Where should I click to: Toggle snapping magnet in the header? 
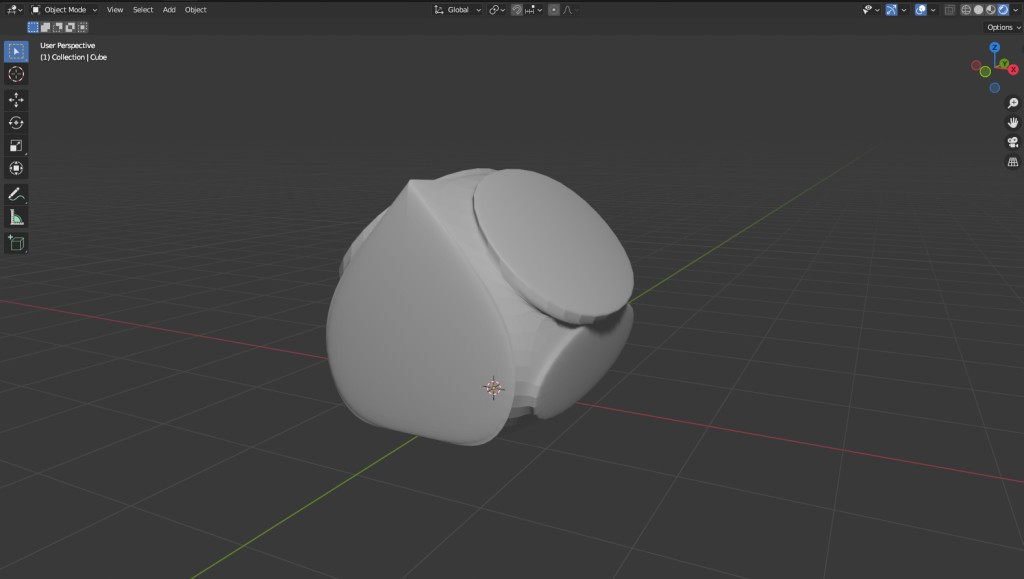click(x=516, y=10)
